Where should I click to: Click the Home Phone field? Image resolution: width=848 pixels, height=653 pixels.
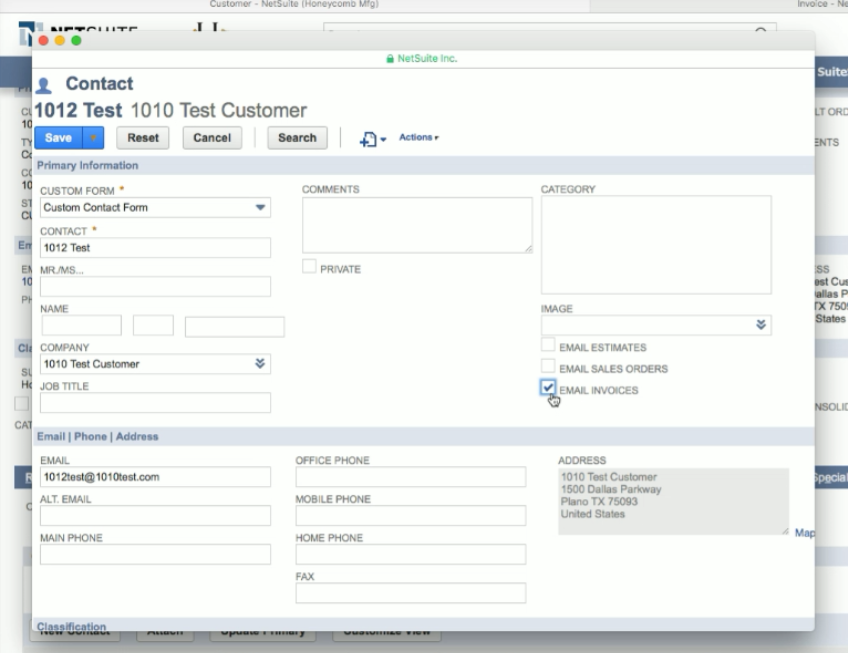[x=410, y=555]
